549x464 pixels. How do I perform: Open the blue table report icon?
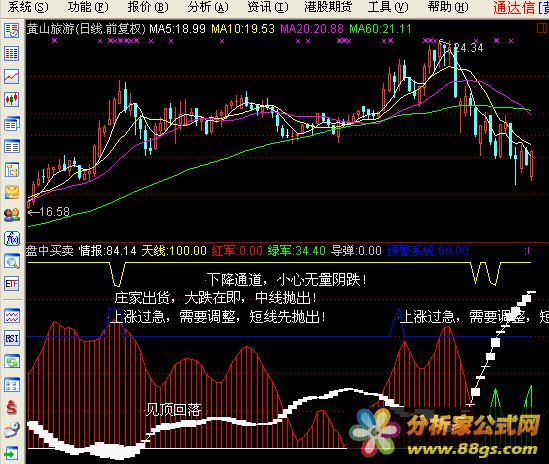coord(12,147)
